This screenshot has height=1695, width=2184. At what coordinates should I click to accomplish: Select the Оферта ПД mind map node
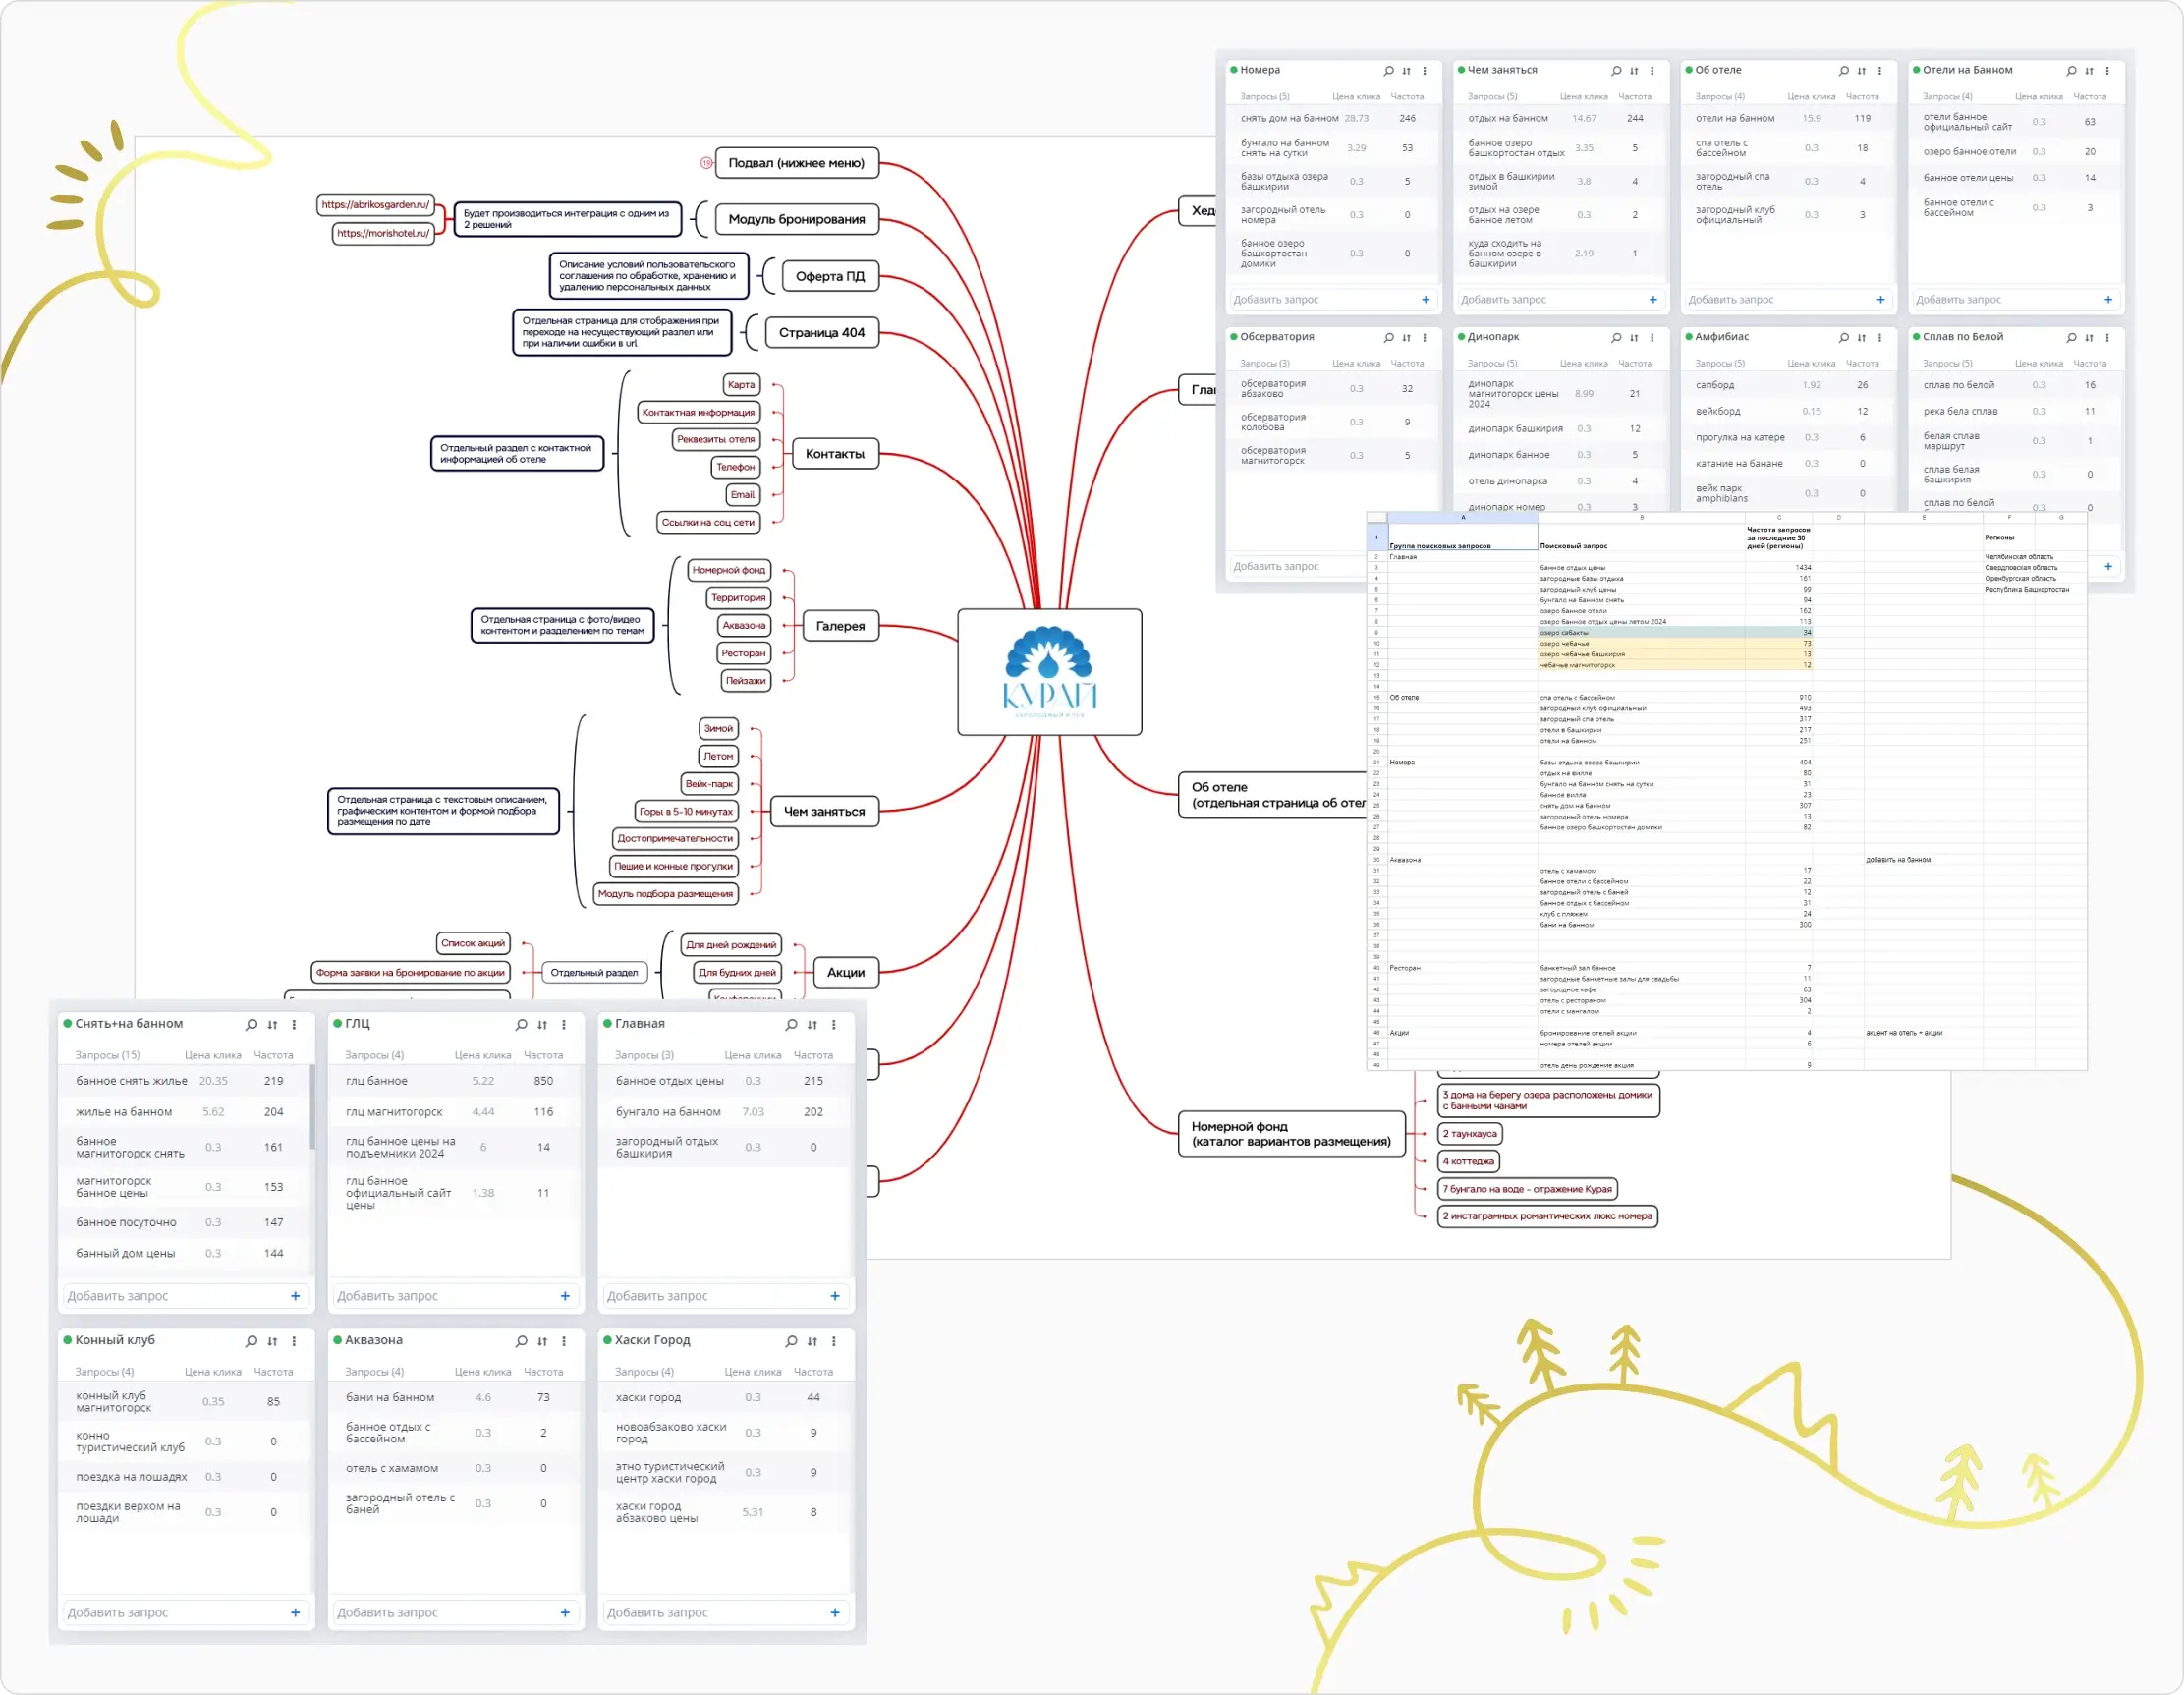point(830,277)
